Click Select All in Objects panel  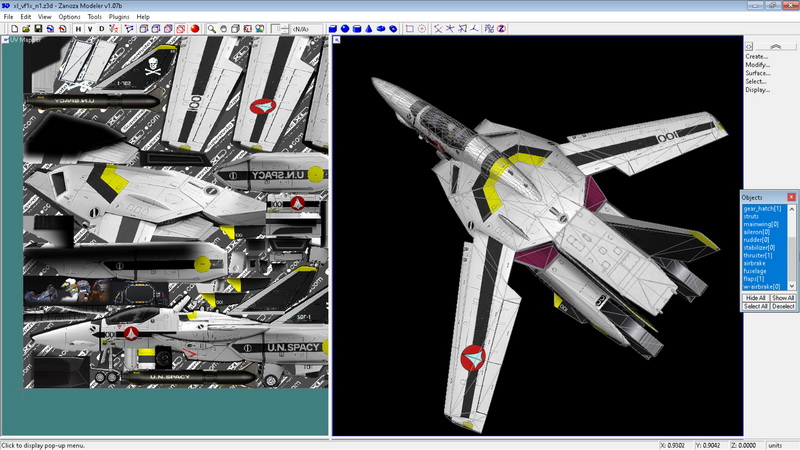[x=755, y=307]
